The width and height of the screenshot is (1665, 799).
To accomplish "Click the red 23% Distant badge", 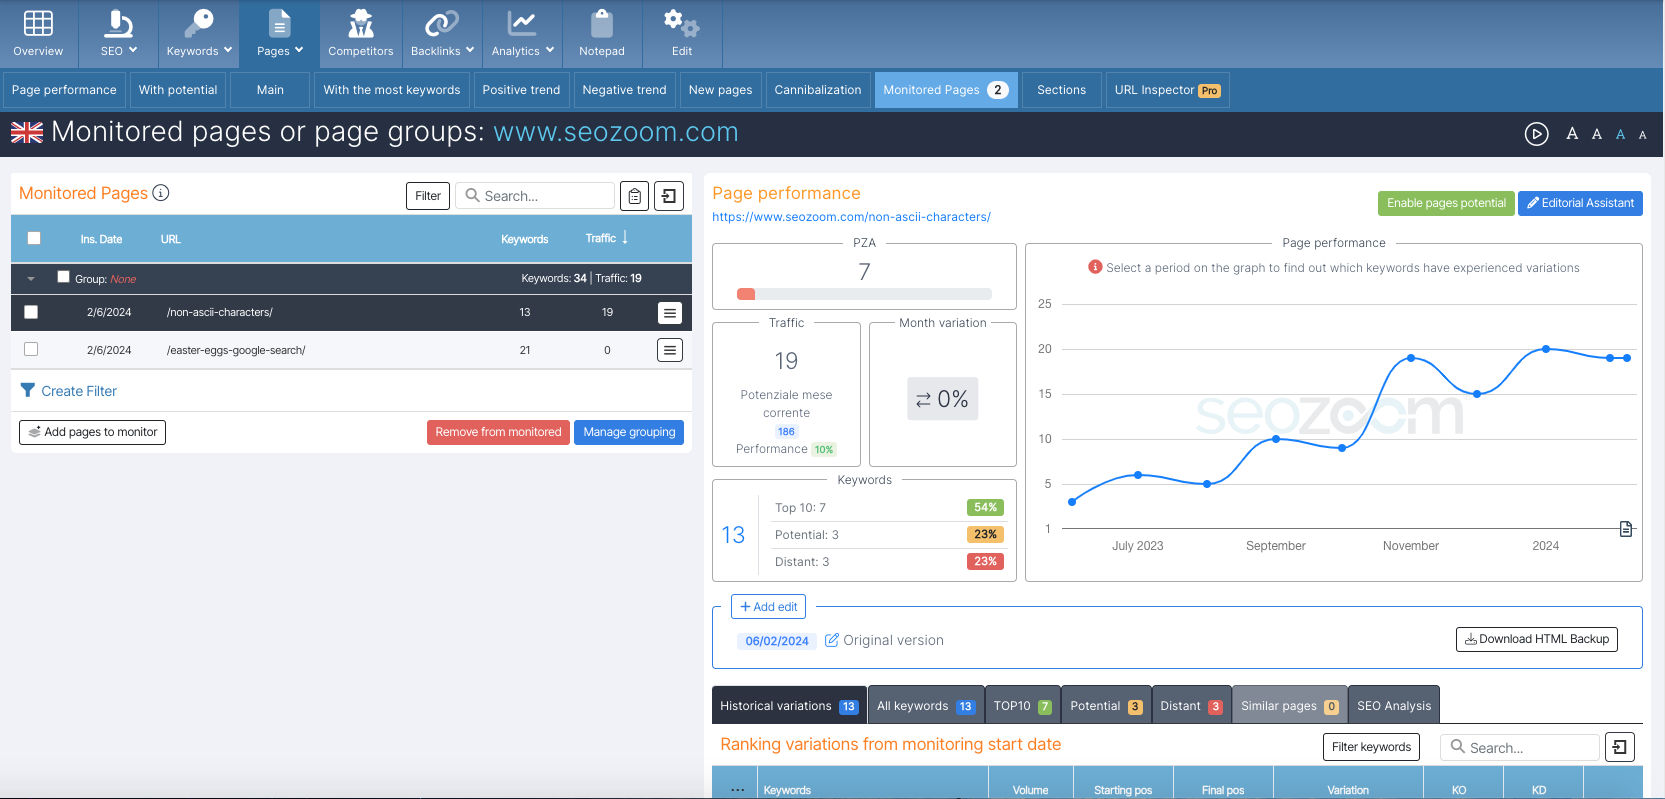I will 985,562.
